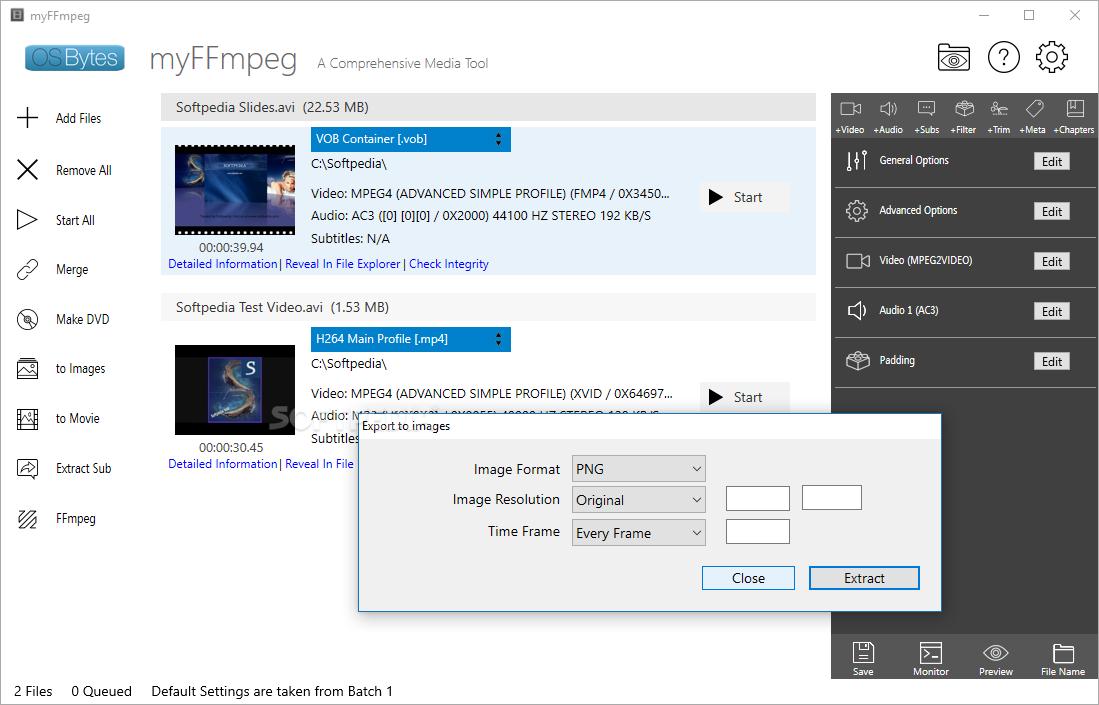The height and width of the screenshot is (705, 1099).
Task: Edit Padding settings
Action: click(x=1051, y=361)
